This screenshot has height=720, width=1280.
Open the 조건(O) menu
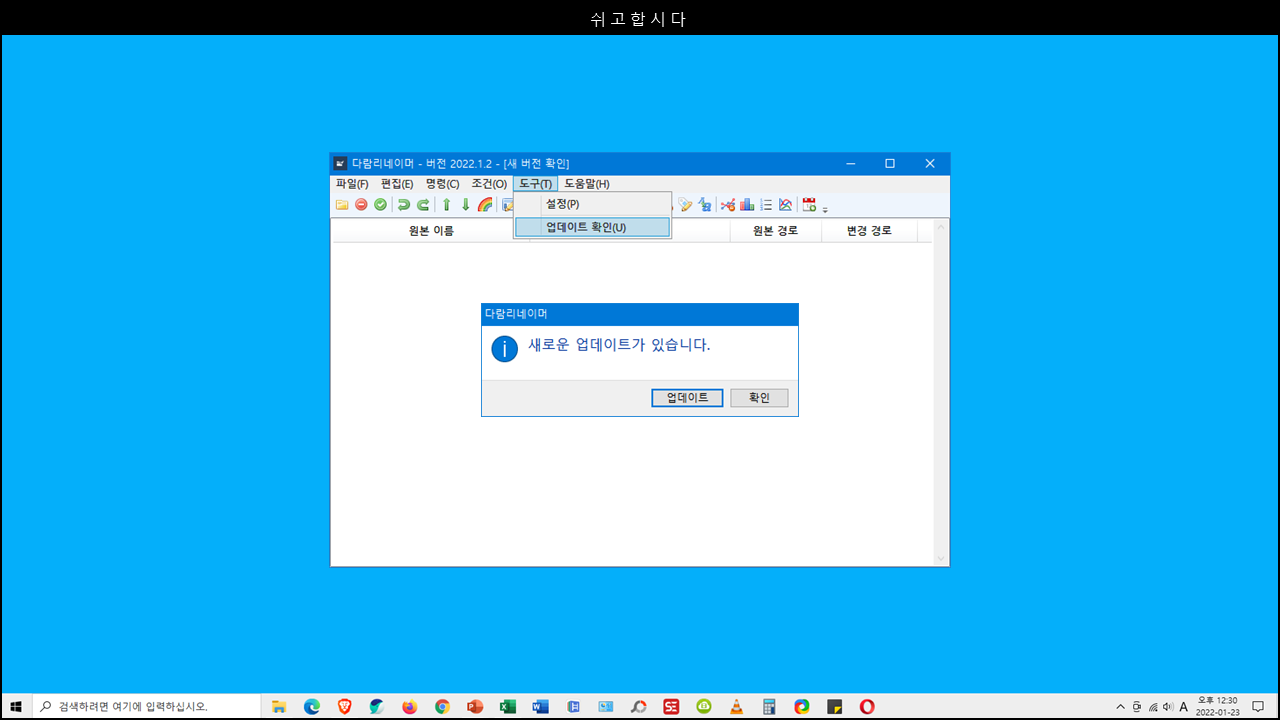(489, 184)
